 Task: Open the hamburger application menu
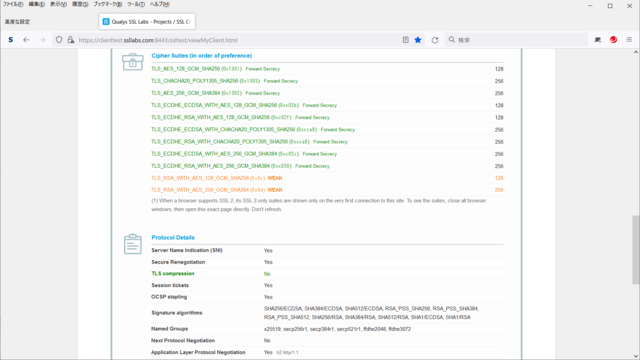point(629,40)
